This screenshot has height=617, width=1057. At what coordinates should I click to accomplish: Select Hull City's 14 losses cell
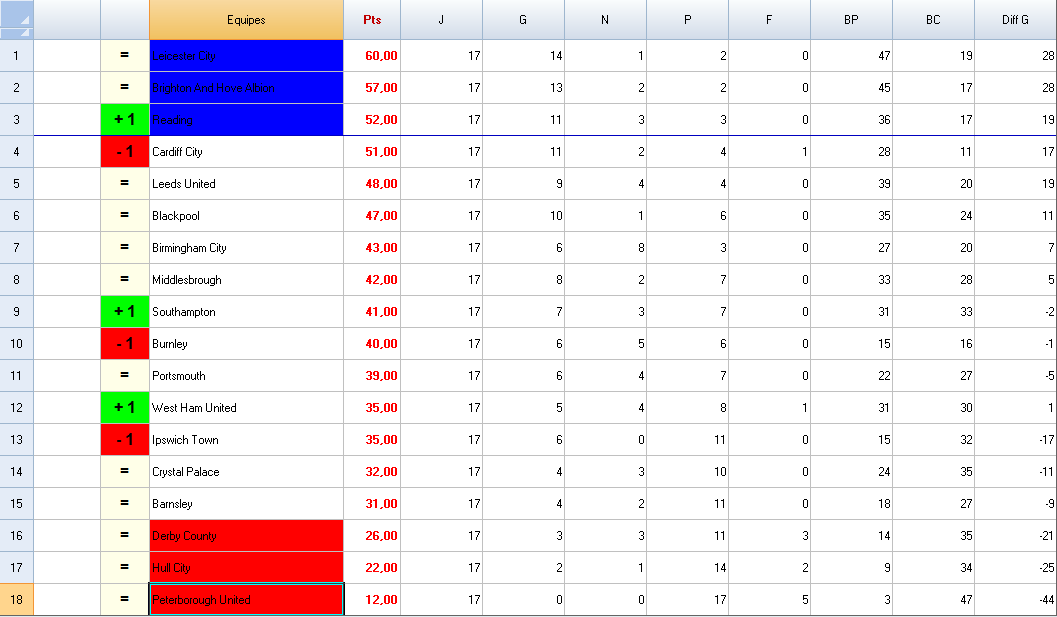coord(688,568)
